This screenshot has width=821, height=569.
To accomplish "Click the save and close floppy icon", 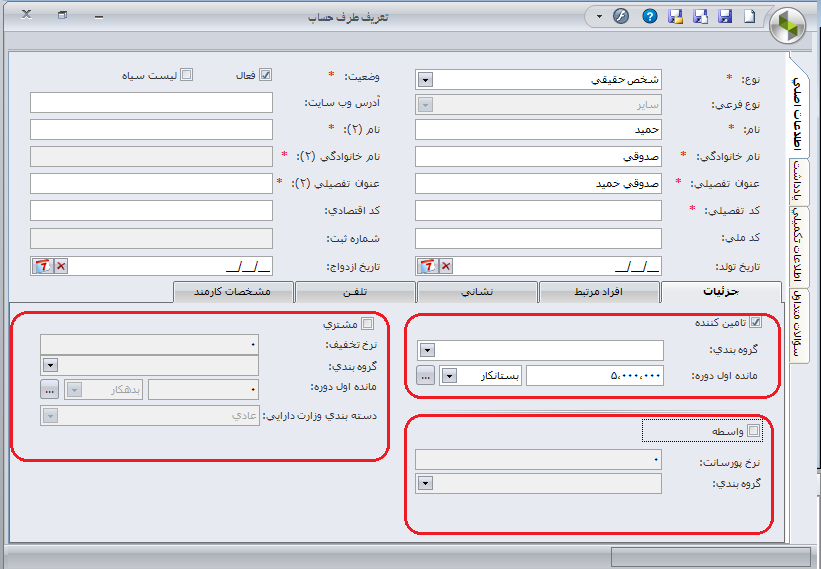I will (x=675, y=16).
